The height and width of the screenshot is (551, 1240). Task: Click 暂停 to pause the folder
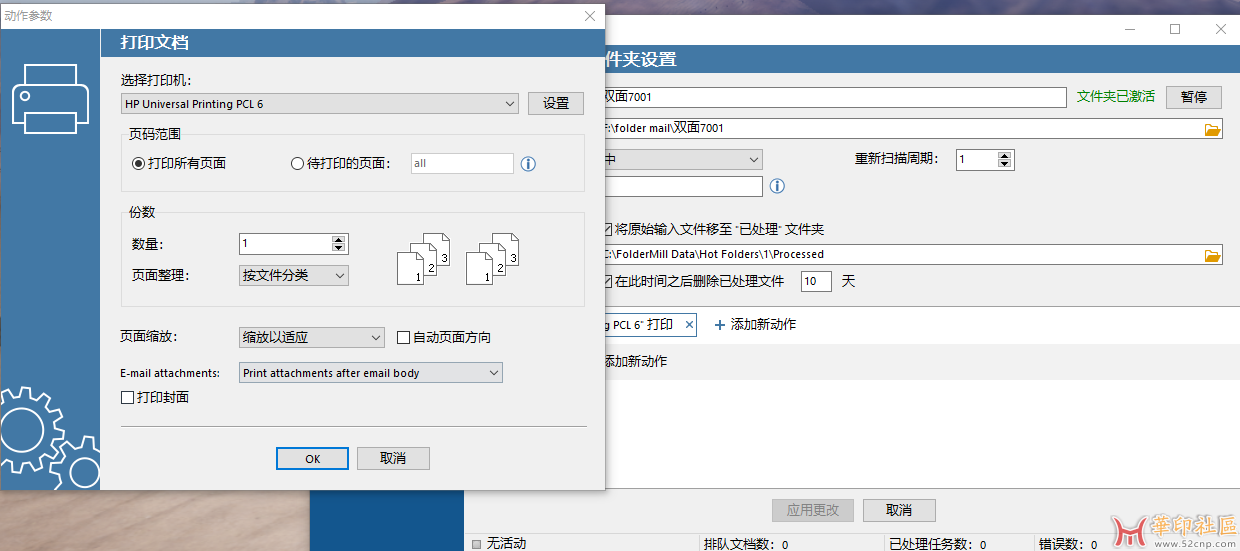point(1193,97)
